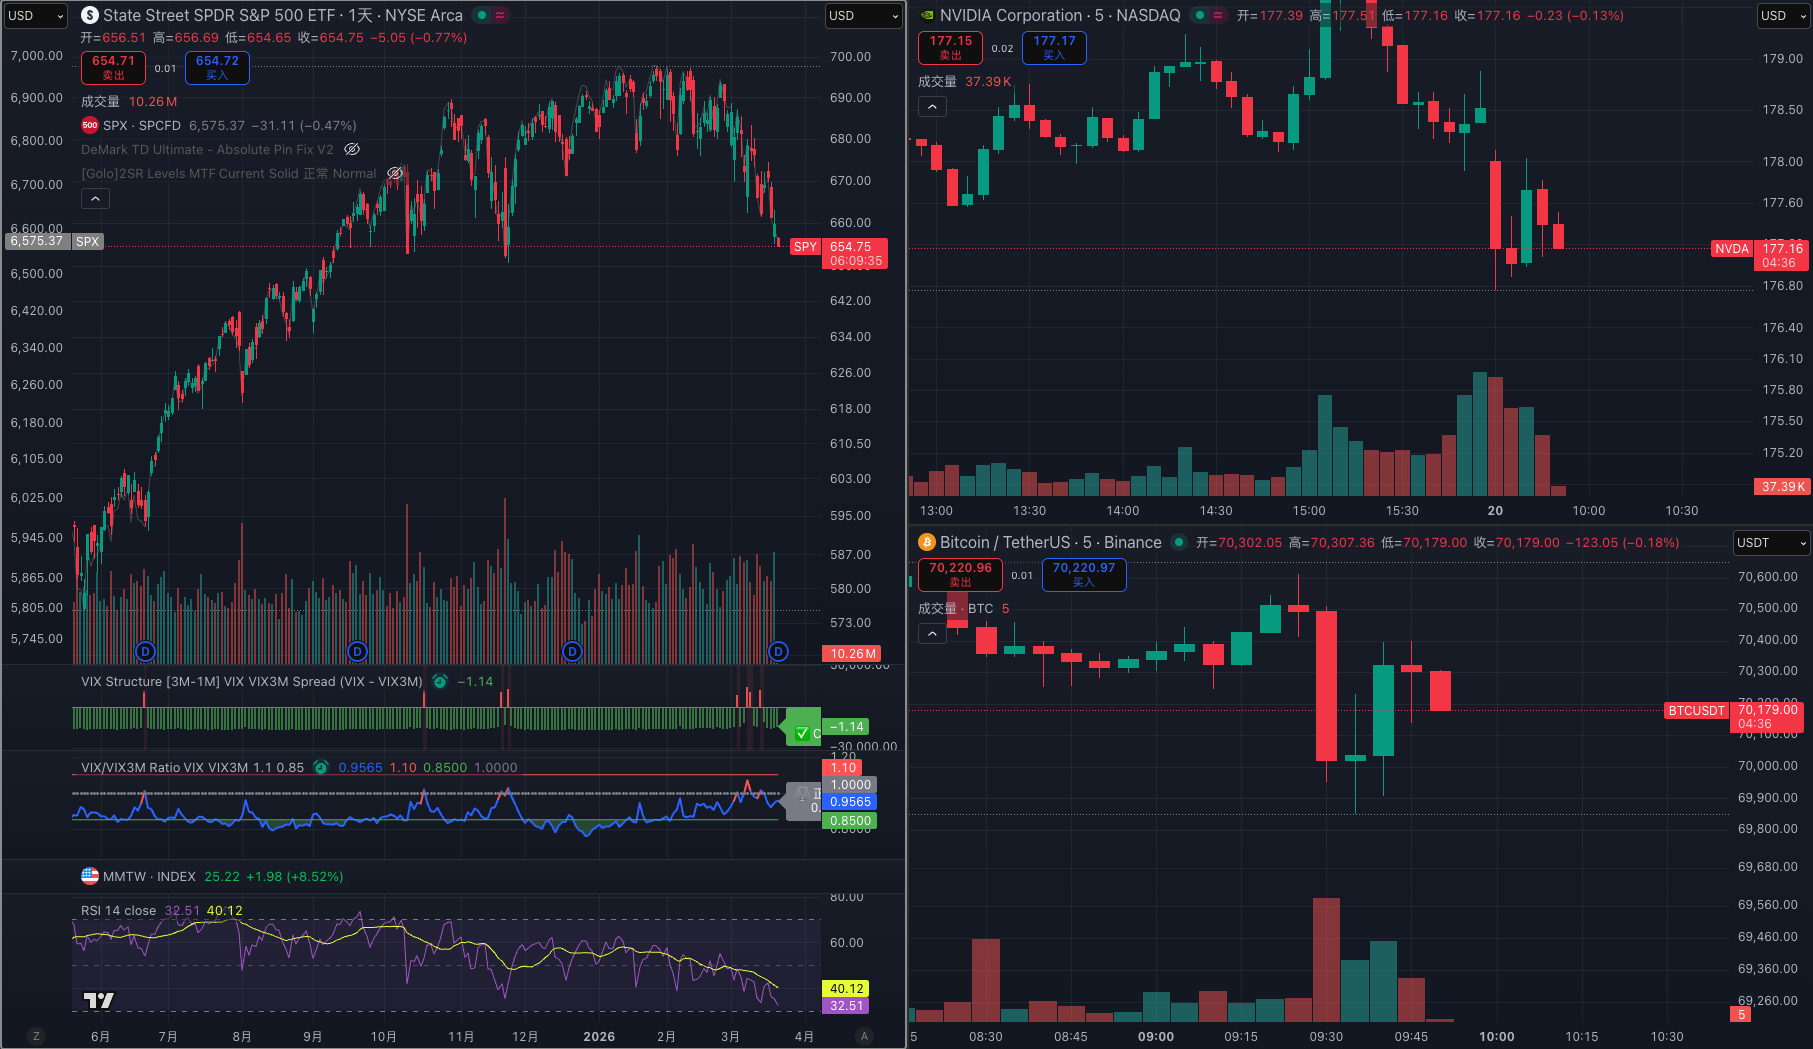Click the dividend D marker near September
The image size is (1813, 1049).
pos(357,652)
